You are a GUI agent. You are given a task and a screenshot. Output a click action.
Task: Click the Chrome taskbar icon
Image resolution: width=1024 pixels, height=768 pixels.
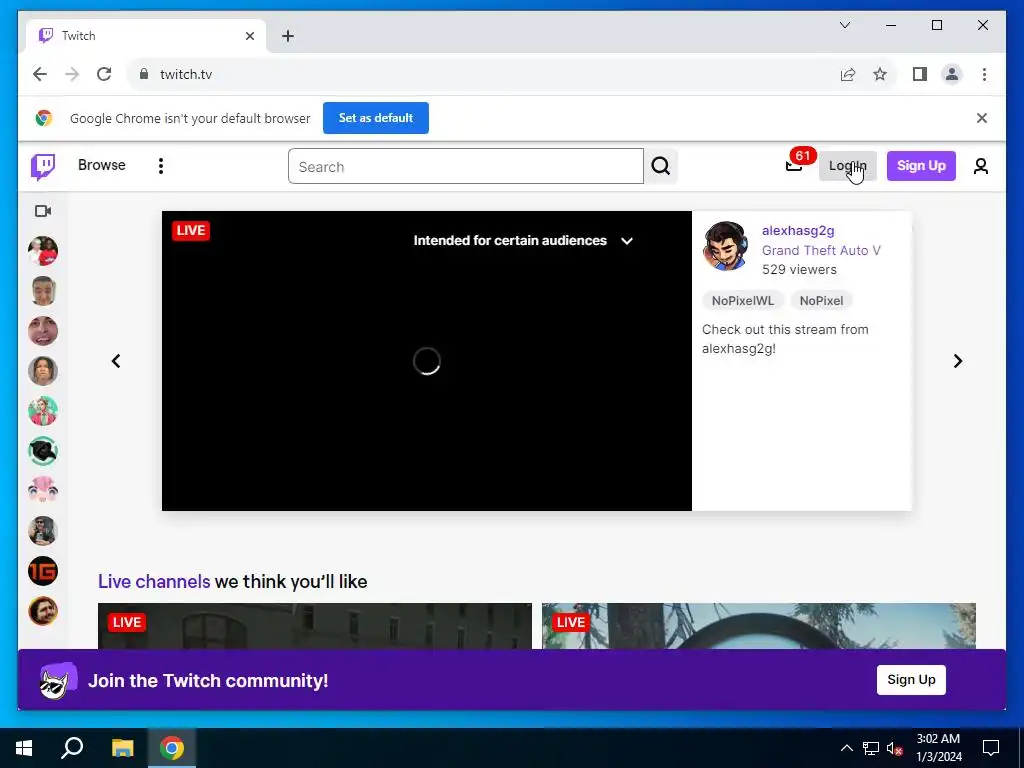pyautogui.click(x=172, y=748)
